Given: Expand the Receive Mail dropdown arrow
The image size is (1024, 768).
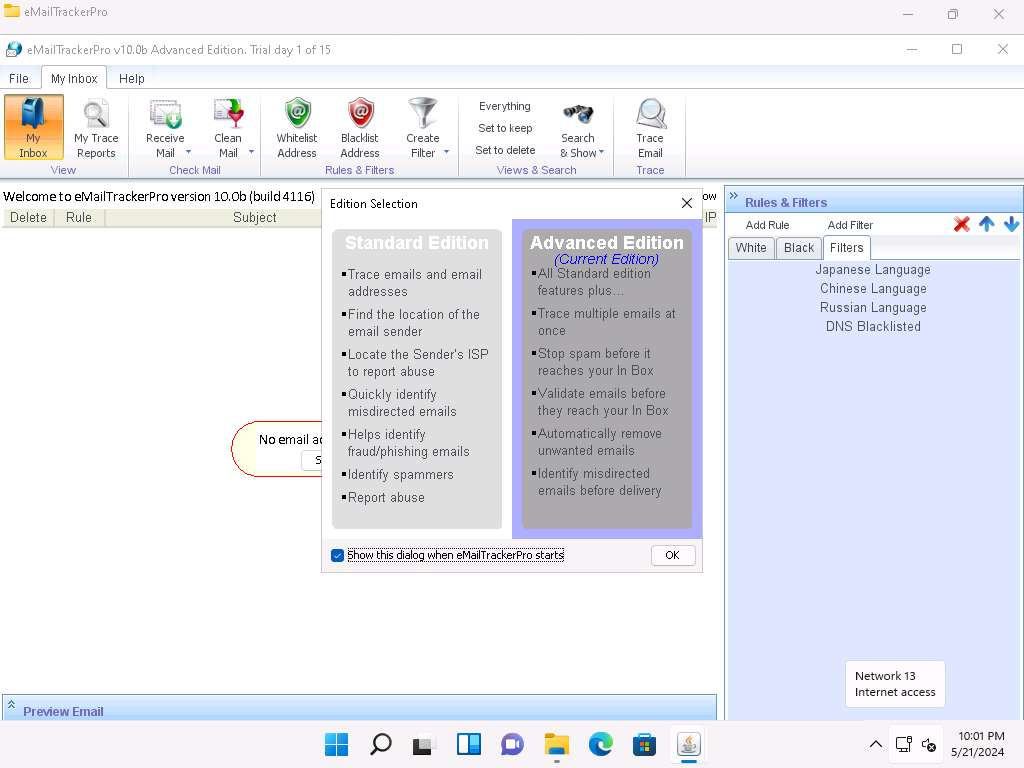Looking at the screenshot, I should click(x=188, y=153).
